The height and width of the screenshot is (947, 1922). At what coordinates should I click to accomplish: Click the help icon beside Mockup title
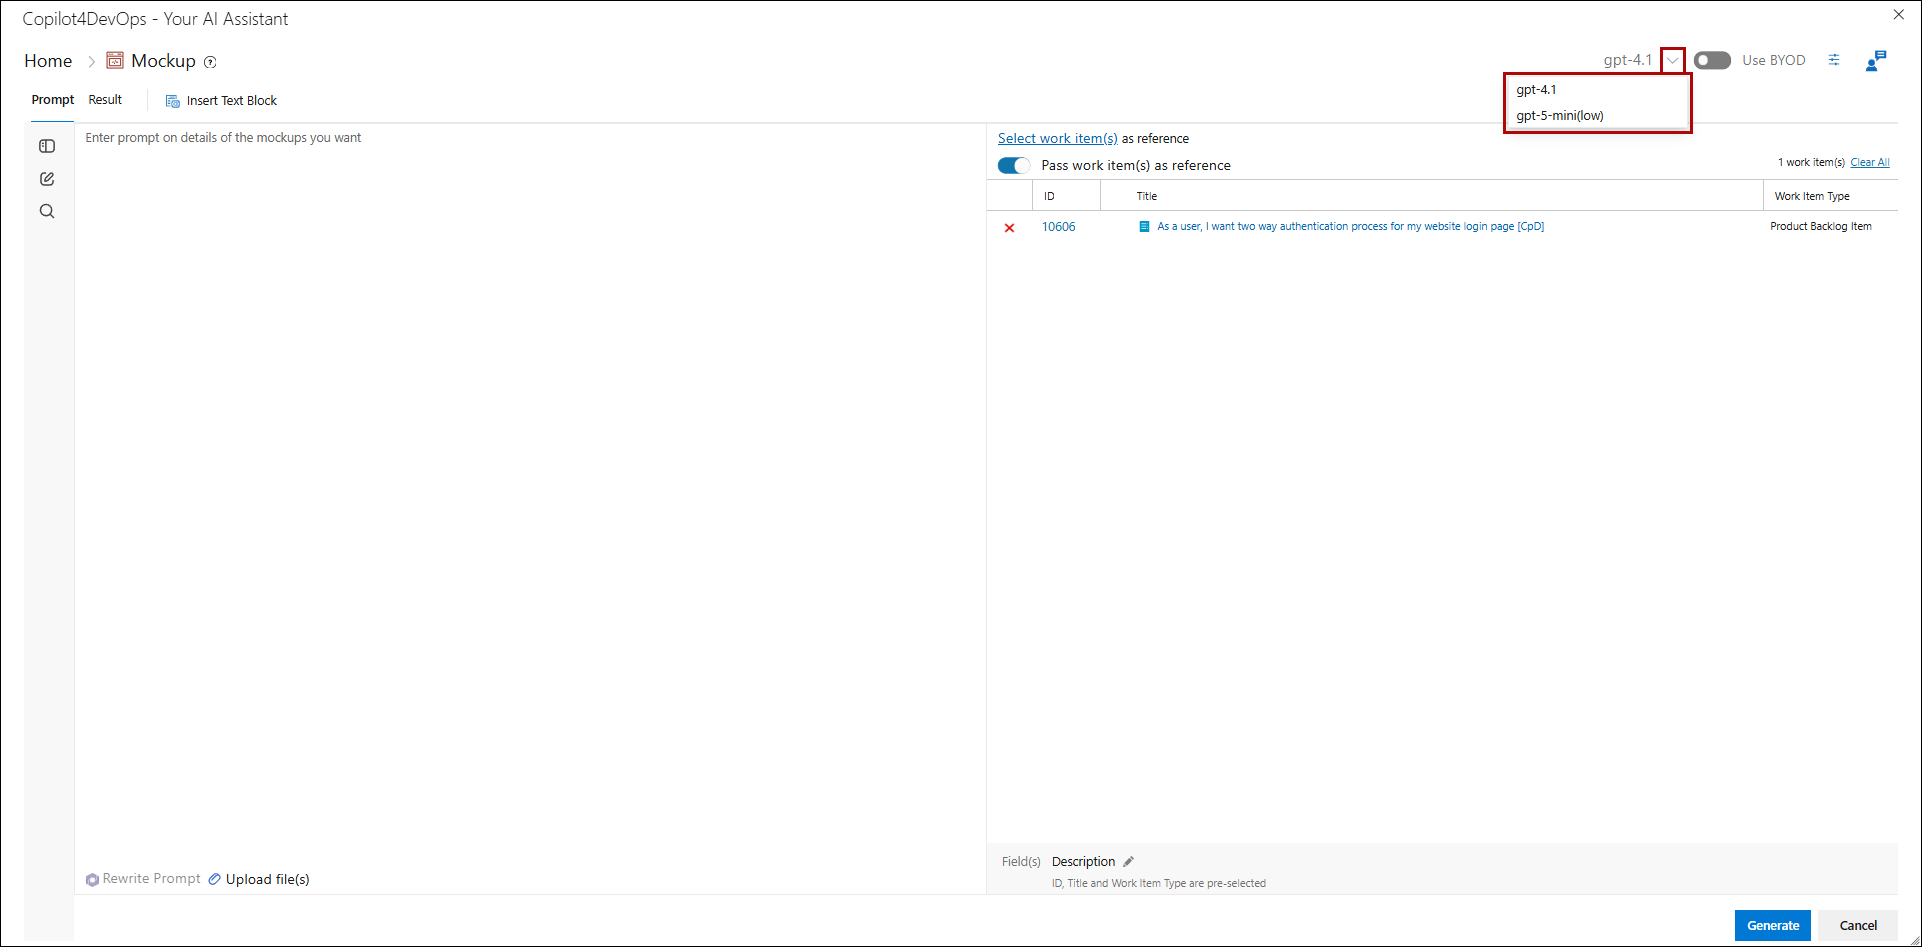(210, 62)
